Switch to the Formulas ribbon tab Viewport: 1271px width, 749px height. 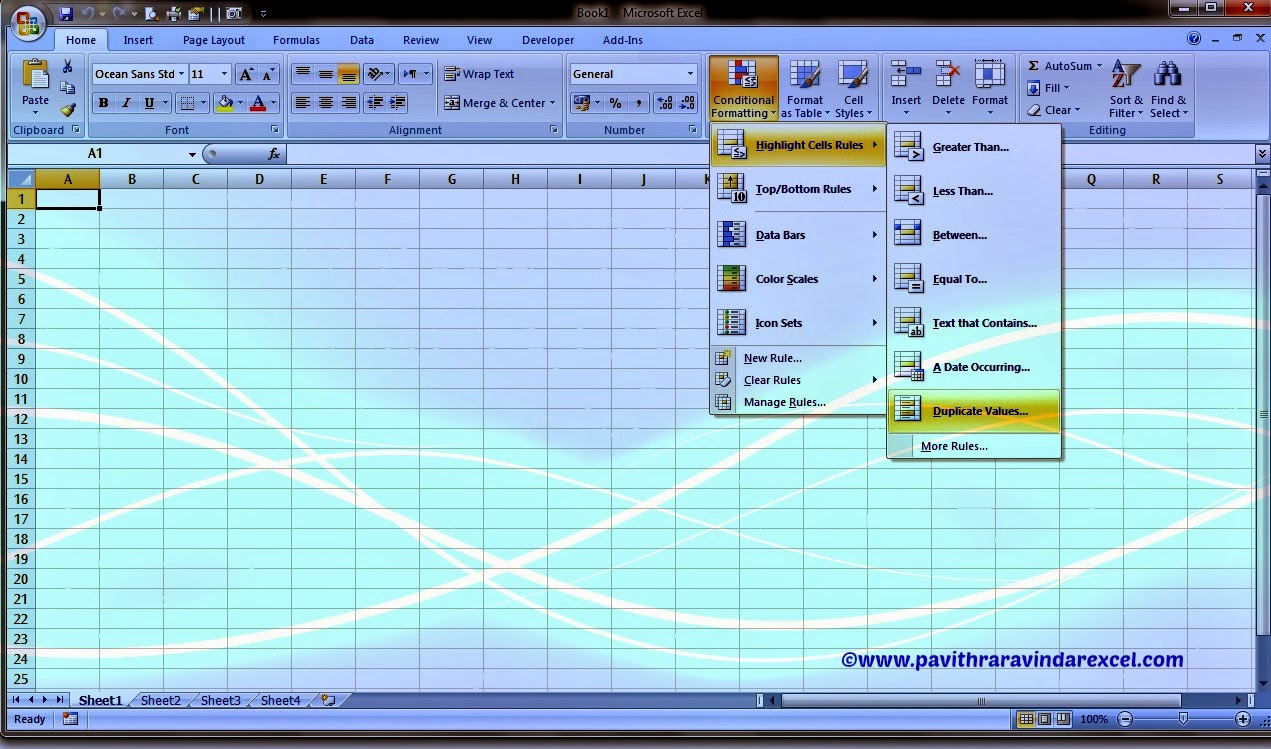pos(296,40)
